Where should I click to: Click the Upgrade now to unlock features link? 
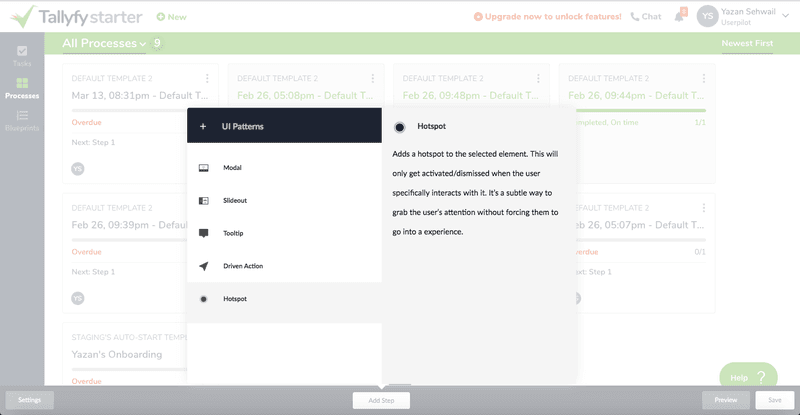(547, 17)
